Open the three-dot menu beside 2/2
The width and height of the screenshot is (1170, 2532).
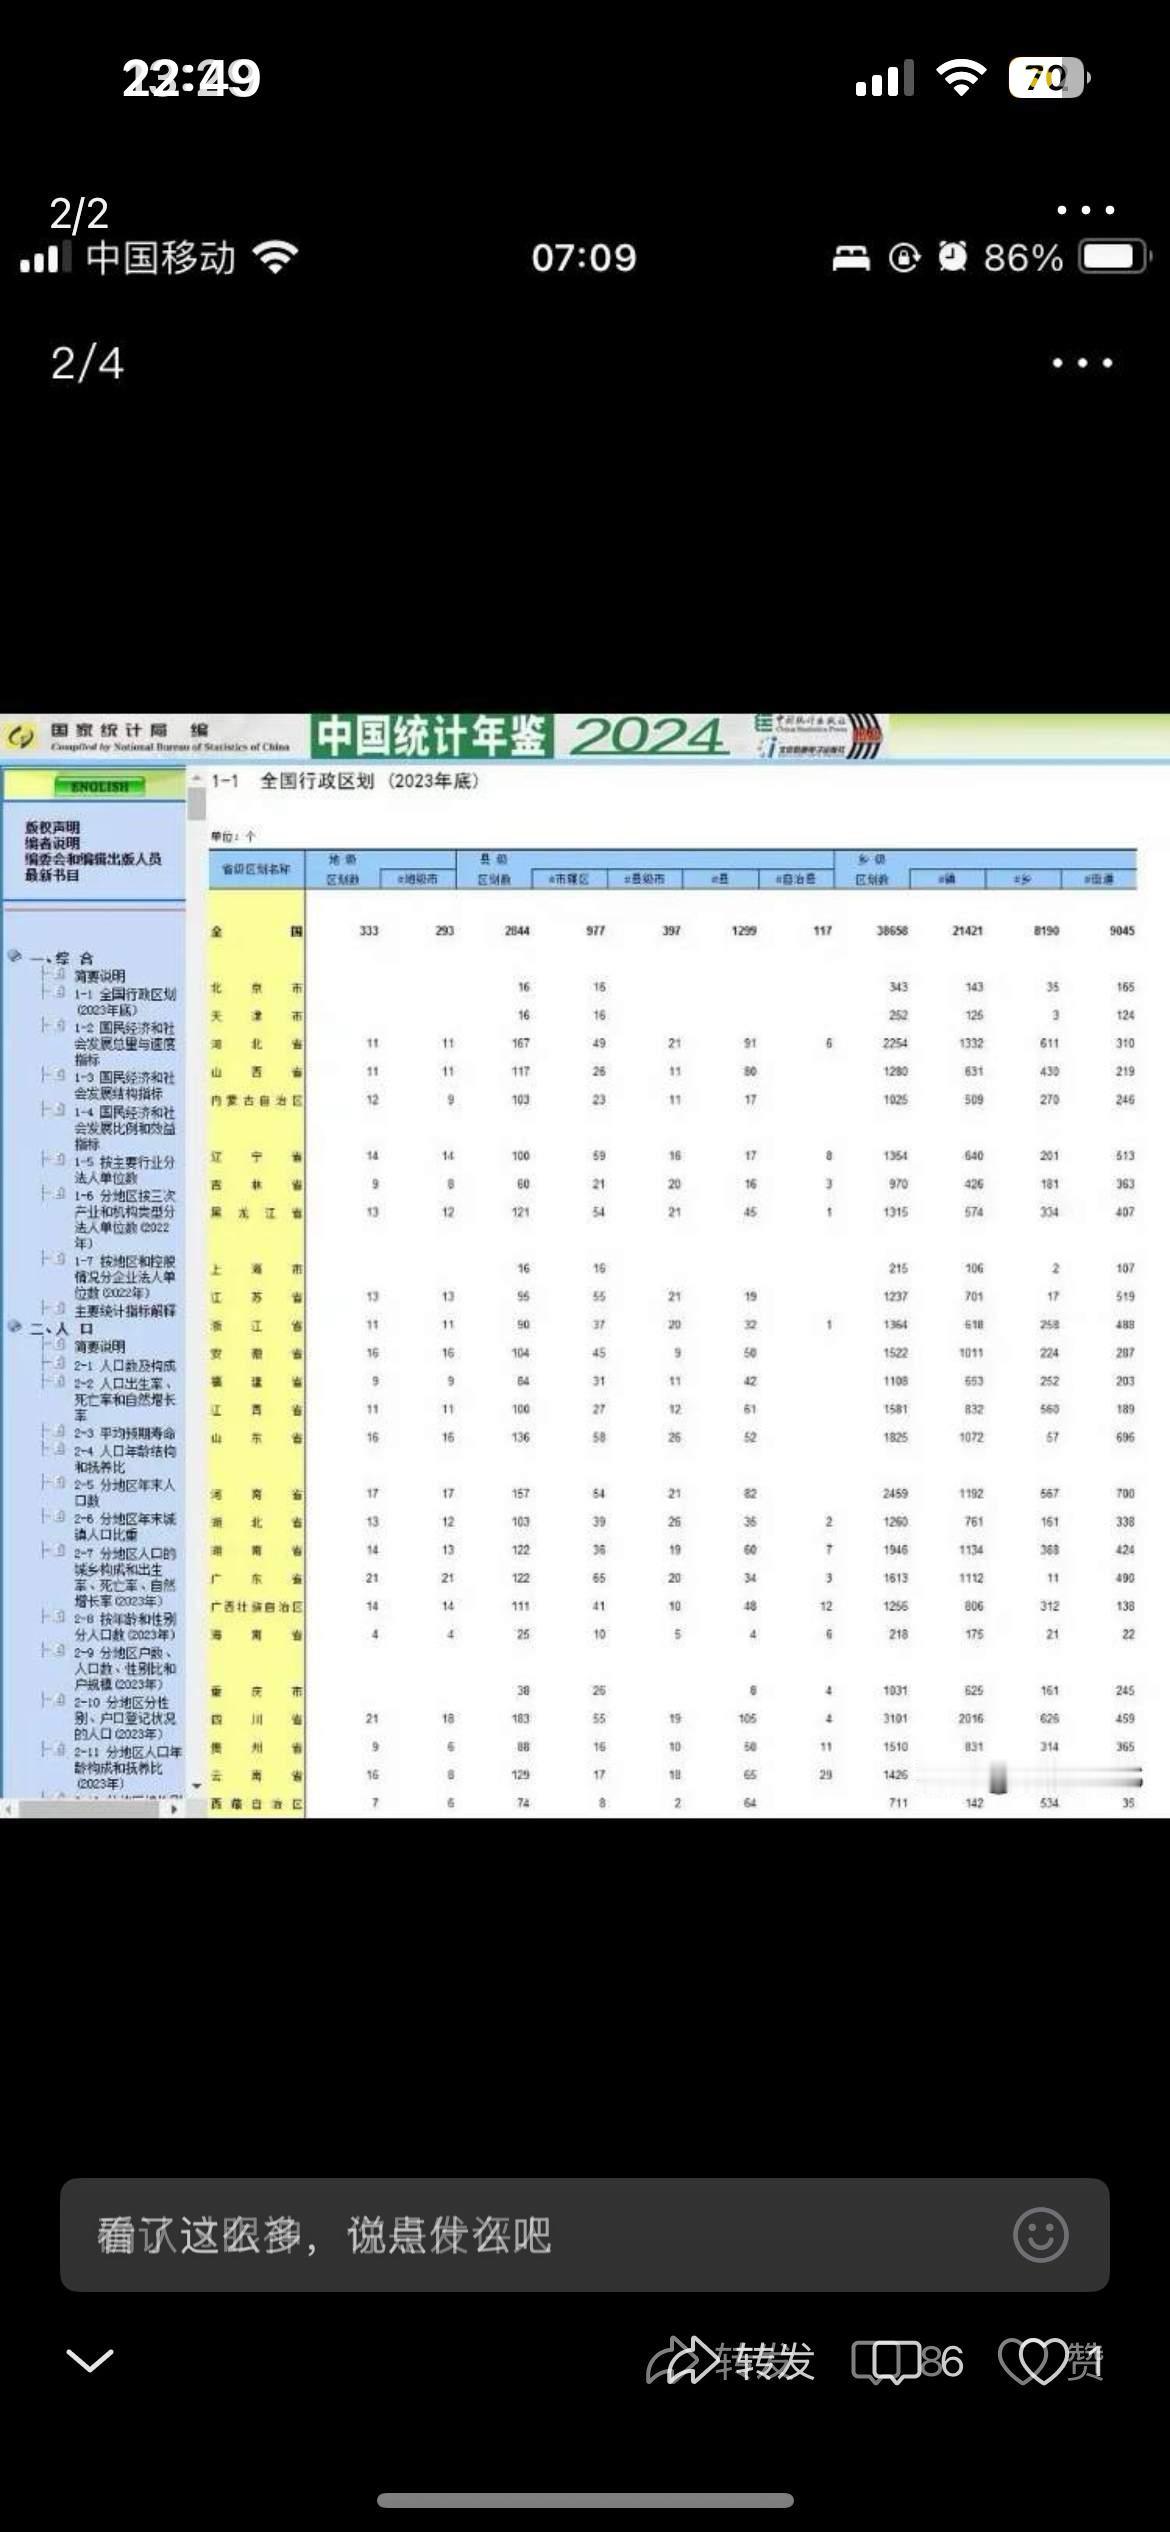pyautogui.click(x=1085, y=210)
